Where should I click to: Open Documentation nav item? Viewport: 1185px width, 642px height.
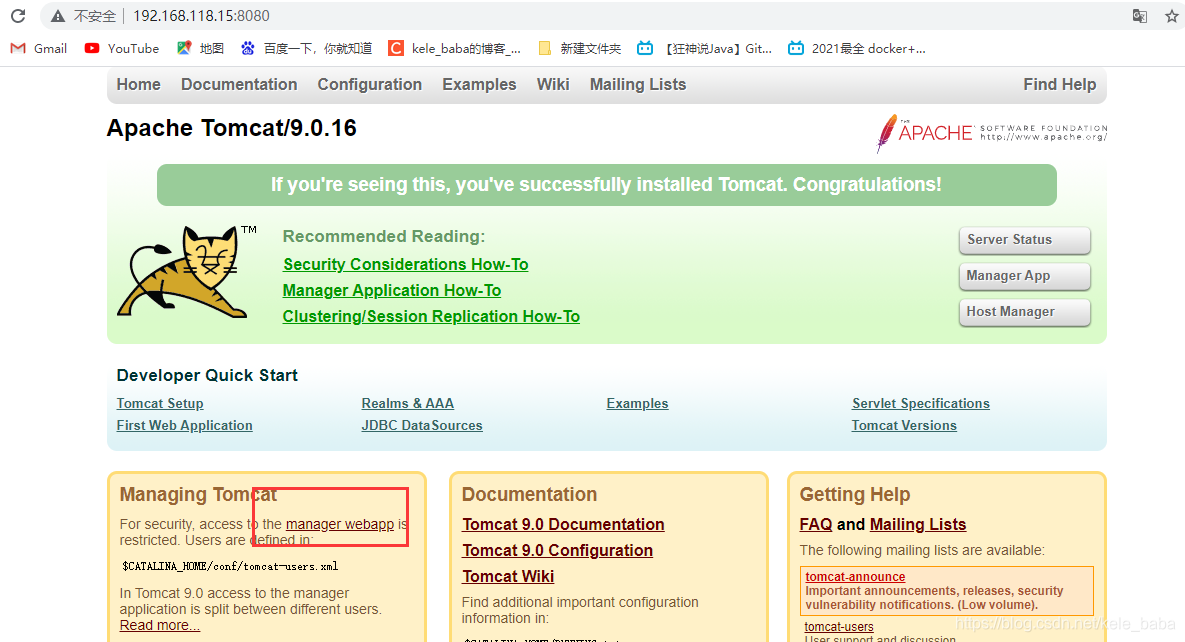(x=239, y=85)
